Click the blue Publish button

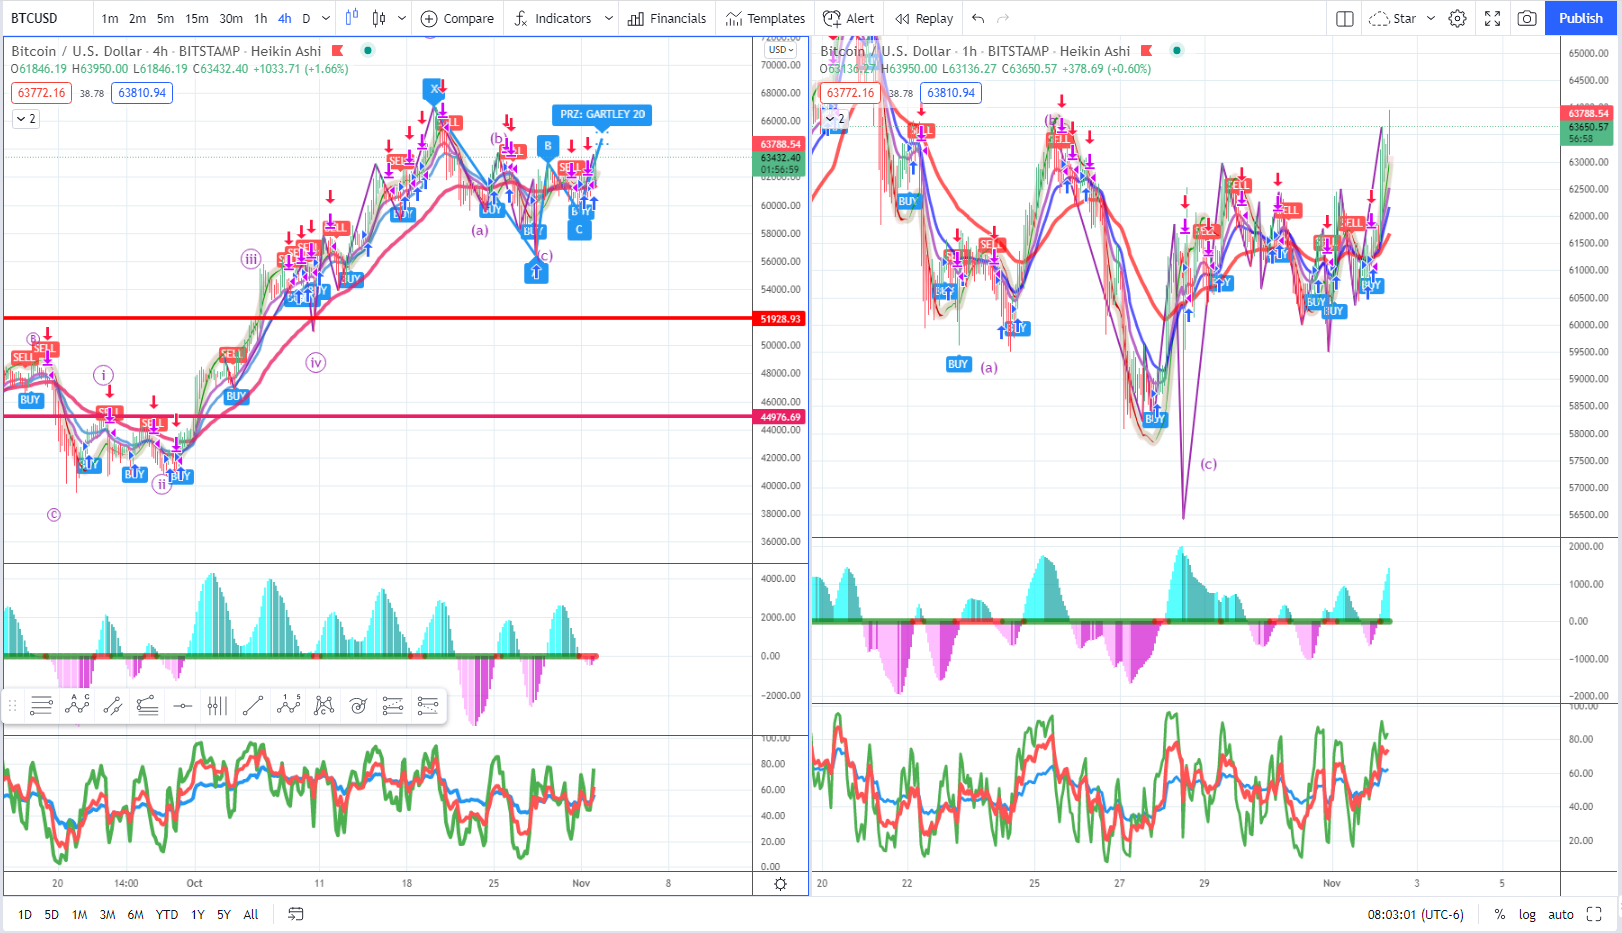[1581, 18]
